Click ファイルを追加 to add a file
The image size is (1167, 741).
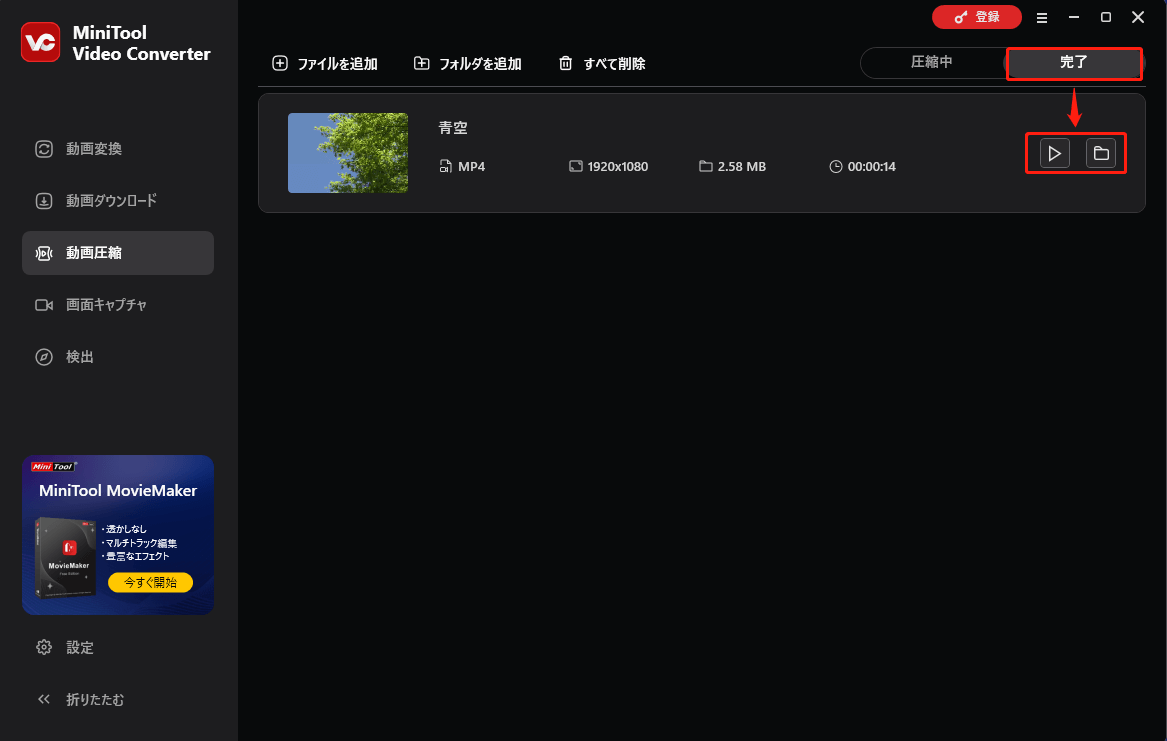(x=324, y=64)
